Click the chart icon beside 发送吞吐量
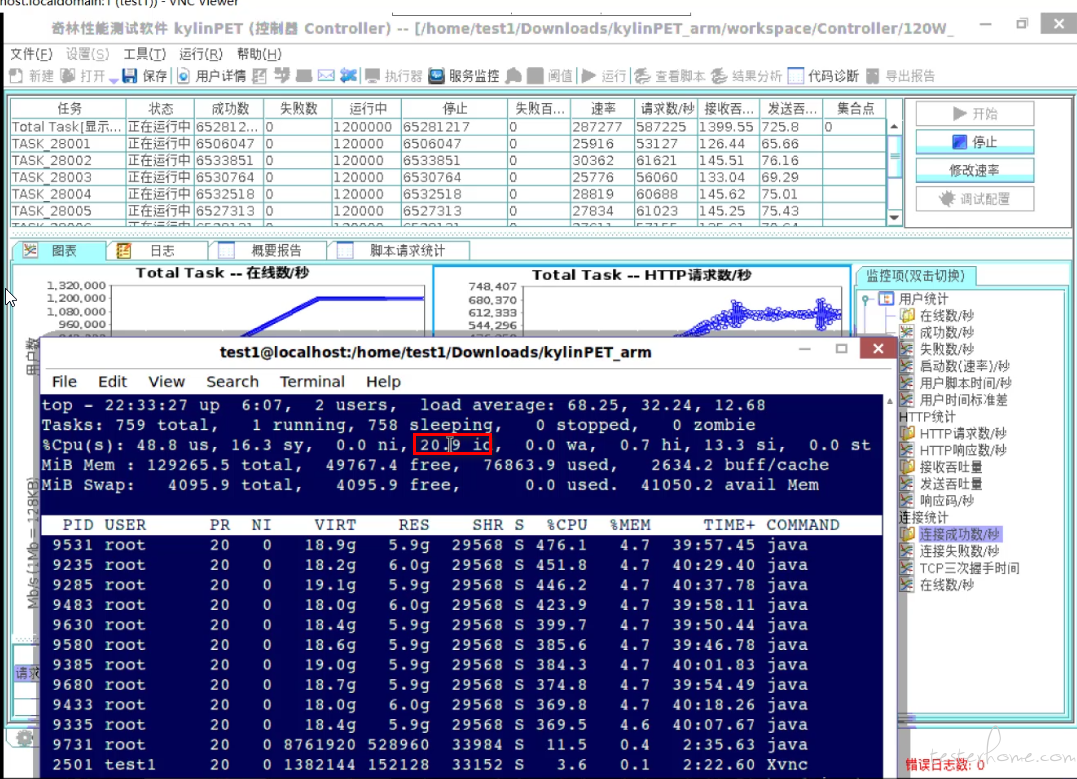Screen dimensions: 1077x779 point(907,484)
